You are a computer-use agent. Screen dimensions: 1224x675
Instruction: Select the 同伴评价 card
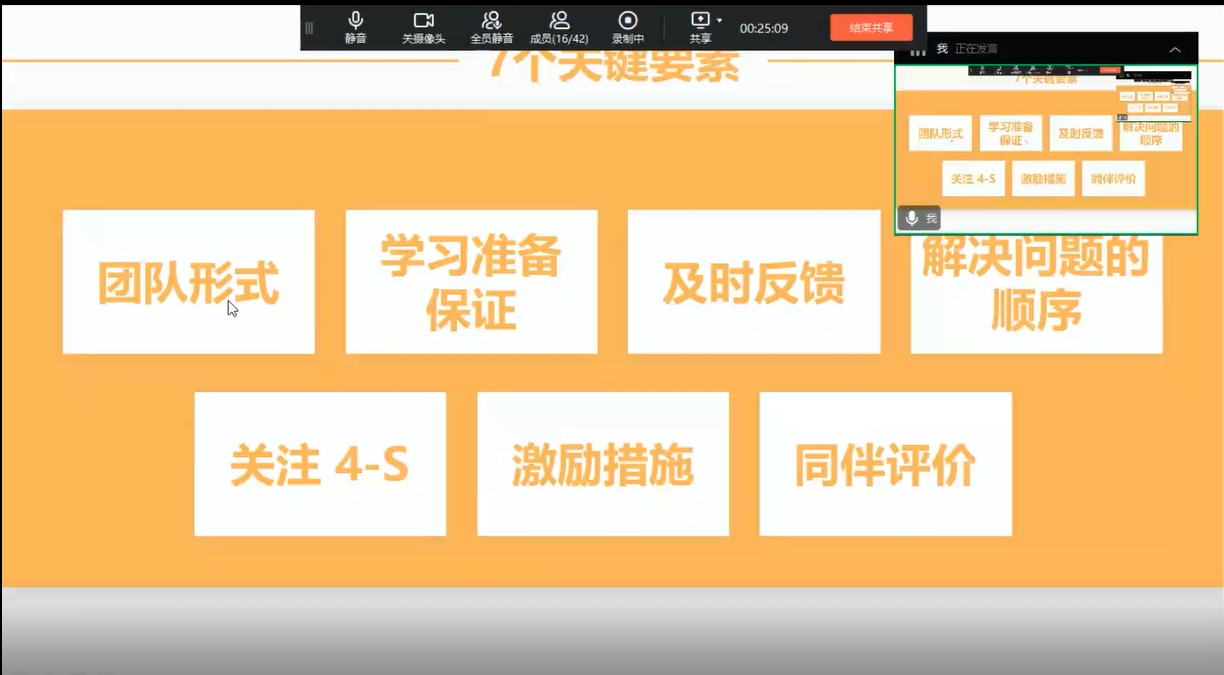885,464
